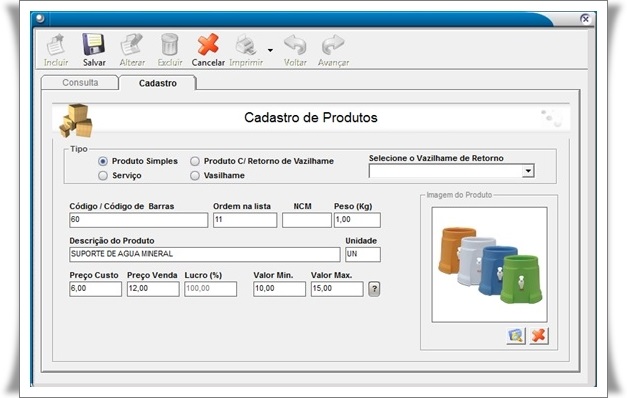Screen dimensions: 627x398
Task: Click the question mark help button
Action: pyautogui.click(x=374, y=289)
